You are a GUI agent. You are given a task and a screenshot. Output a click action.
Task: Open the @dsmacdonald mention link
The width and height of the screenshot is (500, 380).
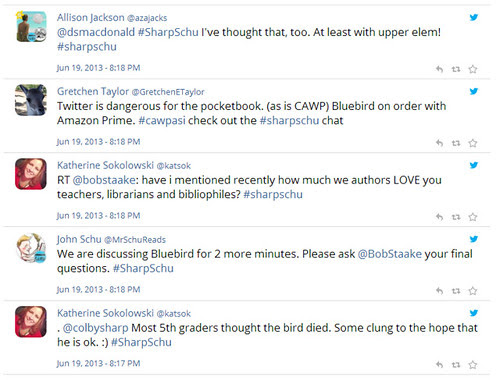coord(96,32)
